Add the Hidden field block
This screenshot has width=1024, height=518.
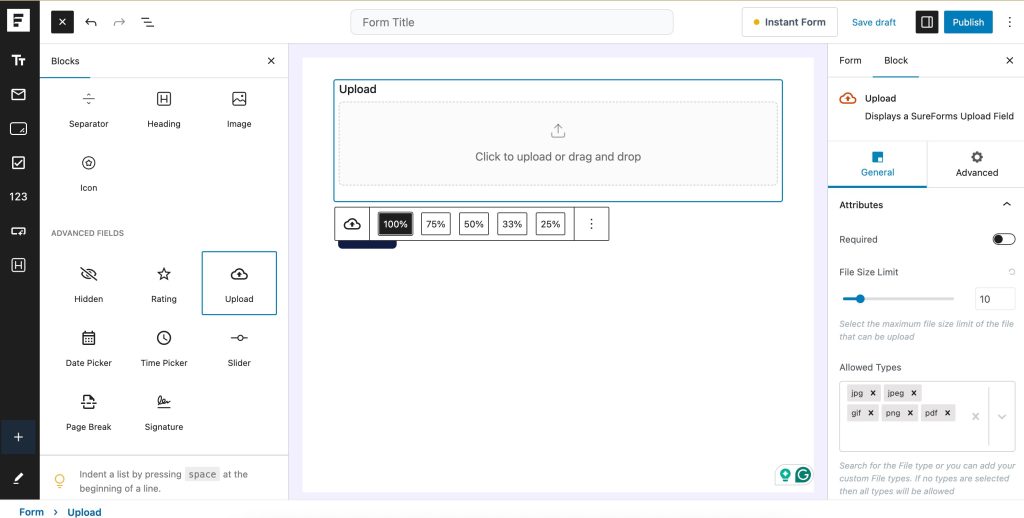coord(89,282)
